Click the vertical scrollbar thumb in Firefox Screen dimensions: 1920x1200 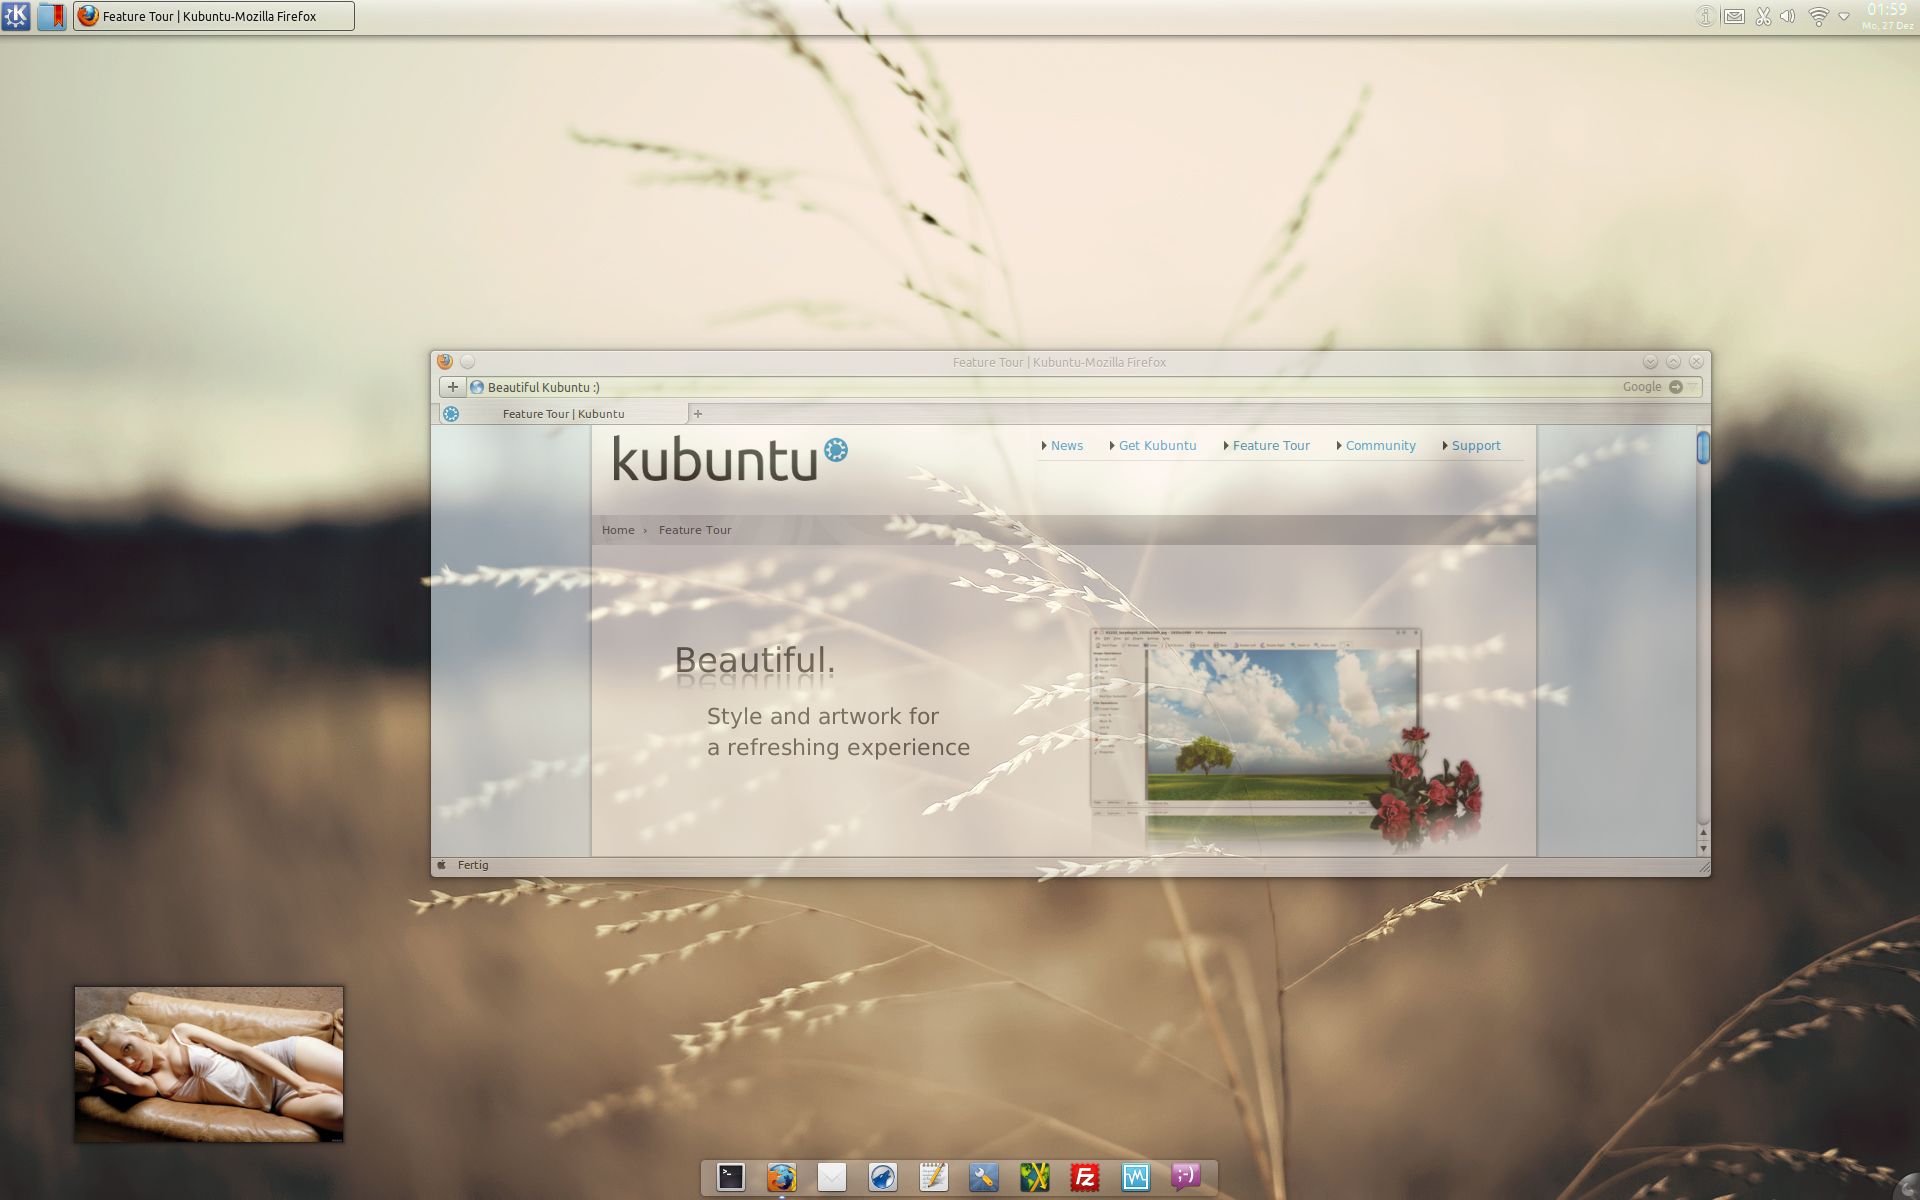pyautogui.click(x=1703, y=448)
